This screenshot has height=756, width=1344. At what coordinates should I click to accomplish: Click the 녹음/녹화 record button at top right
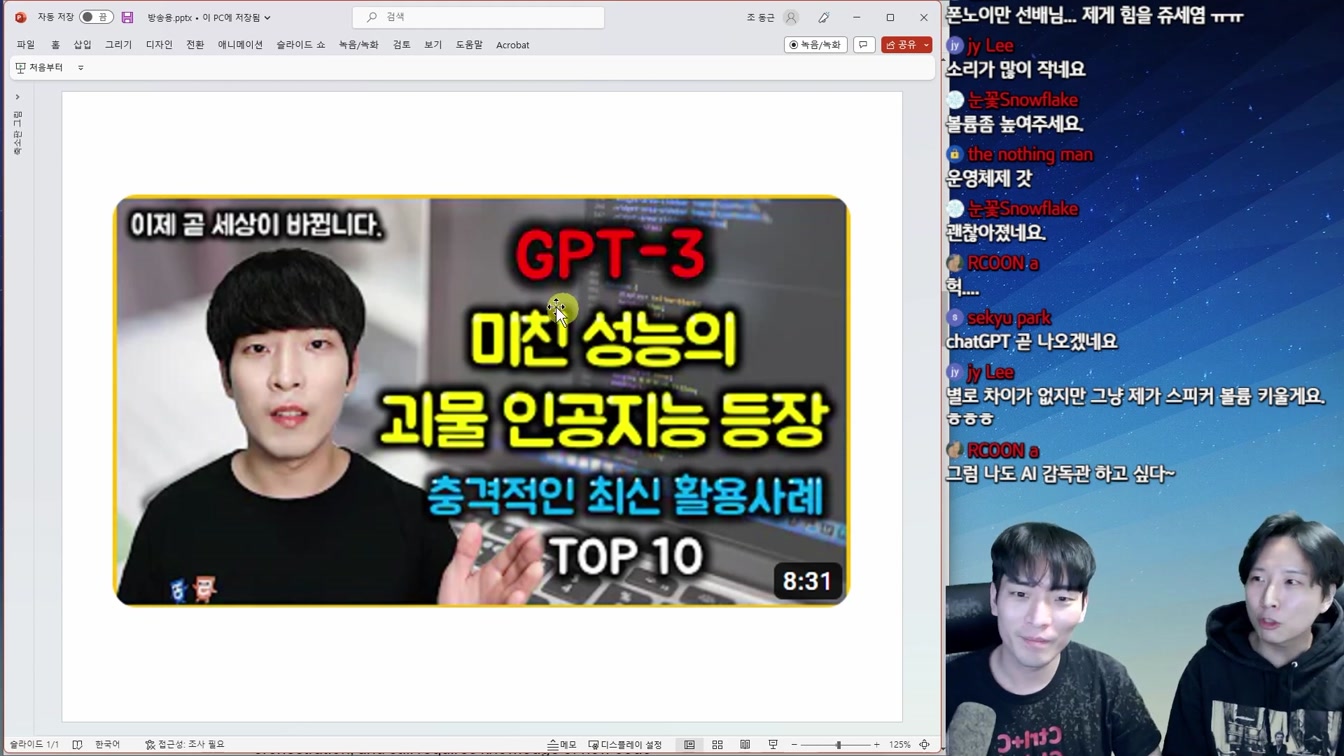(x=816, y=45)
